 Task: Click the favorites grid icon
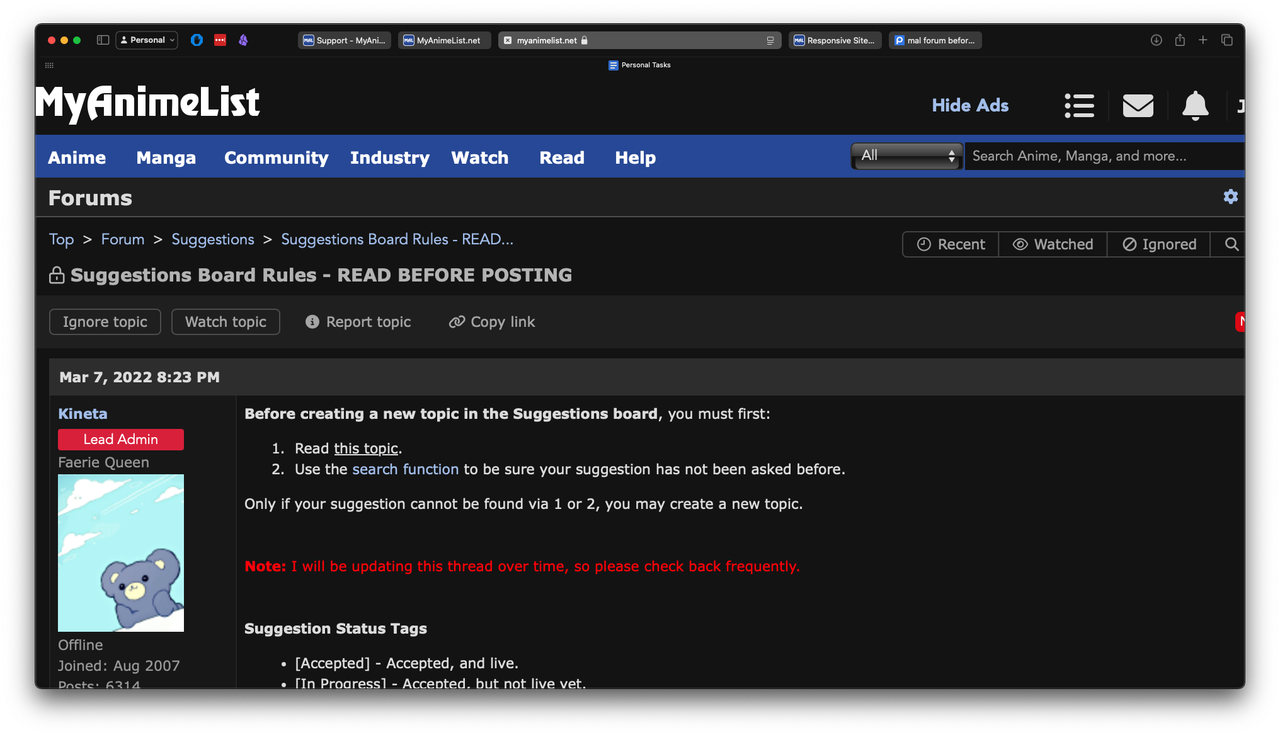click(49, 65)
